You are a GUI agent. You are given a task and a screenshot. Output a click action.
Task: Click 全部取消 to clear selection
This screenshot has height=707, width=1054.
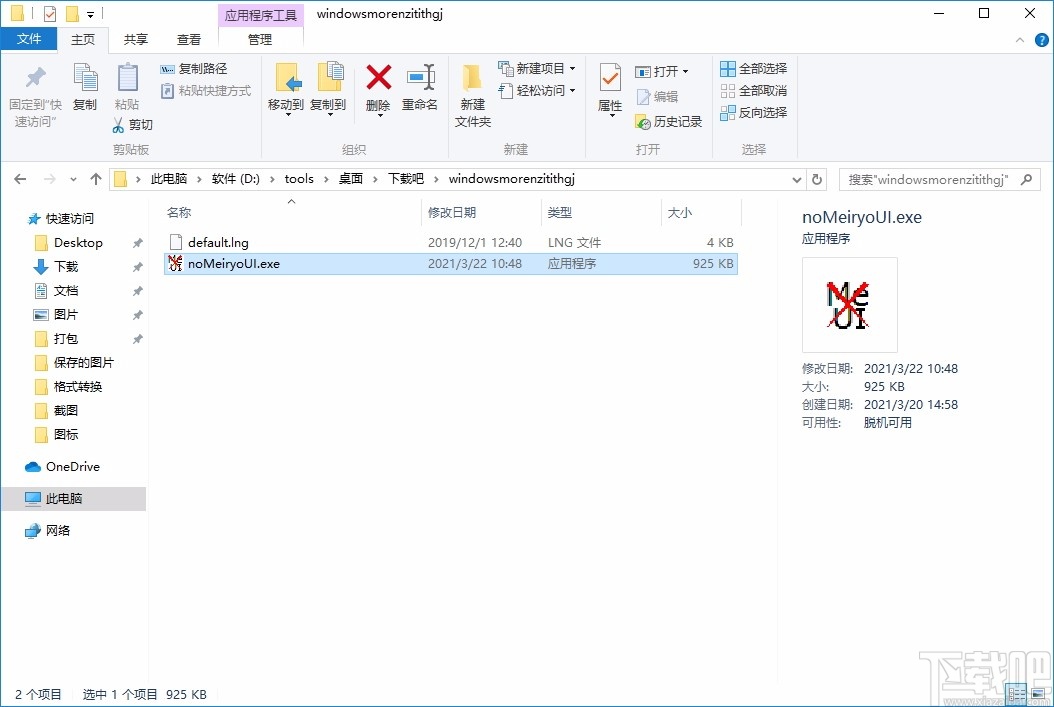coord(753,90)
